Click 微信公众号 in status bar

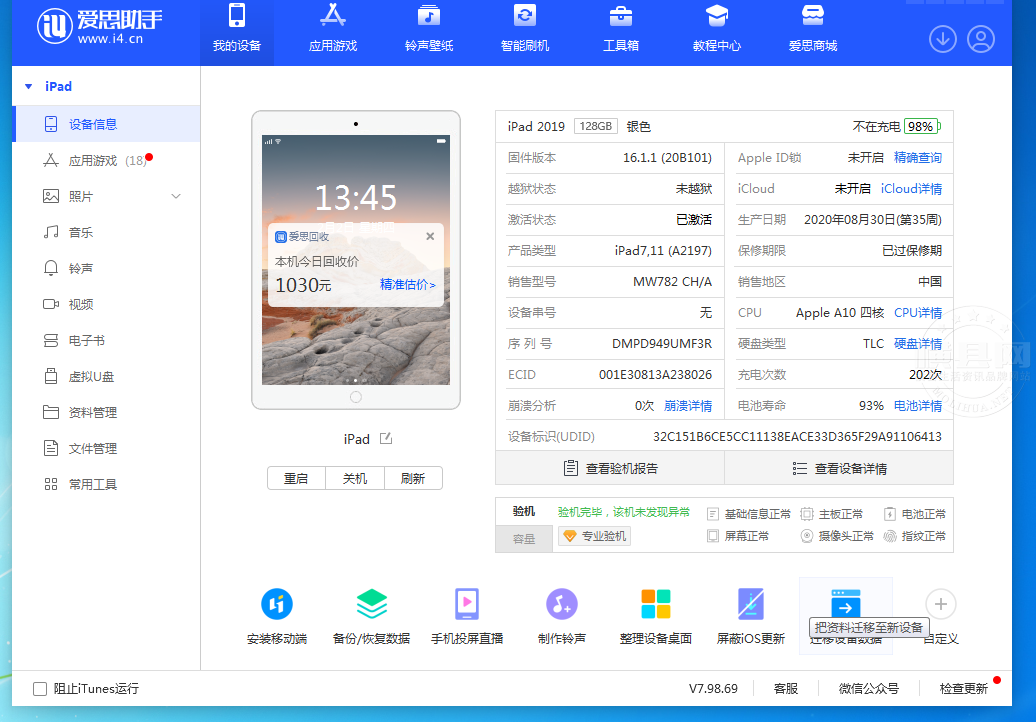[869, 689]
